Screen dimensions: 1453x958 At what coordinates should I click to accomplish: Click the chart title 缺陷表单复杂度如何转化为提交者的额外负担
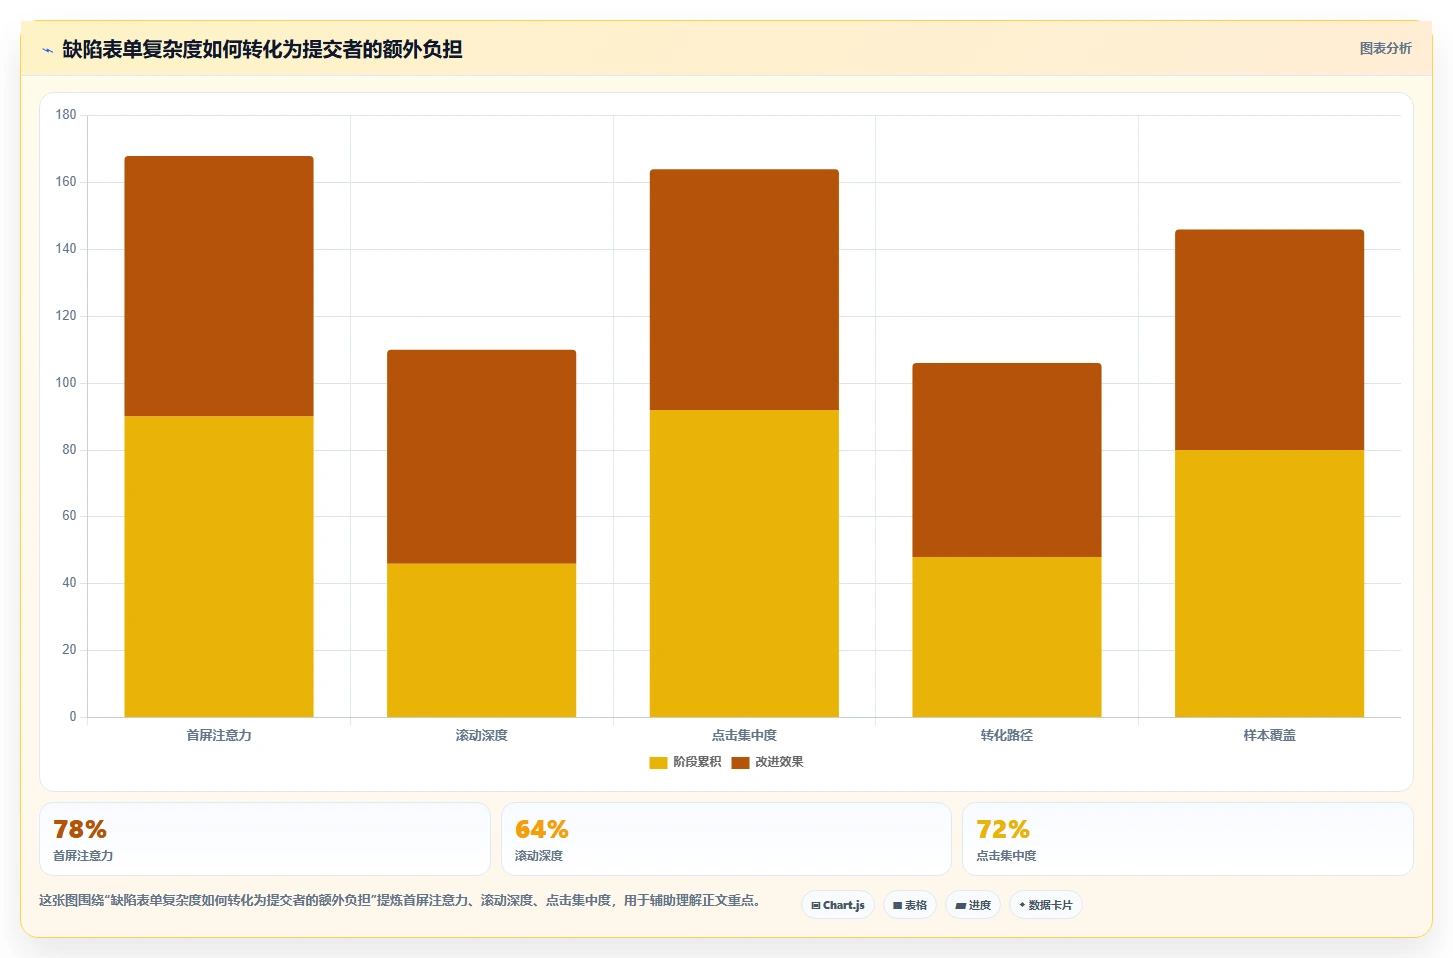(262, 50)
